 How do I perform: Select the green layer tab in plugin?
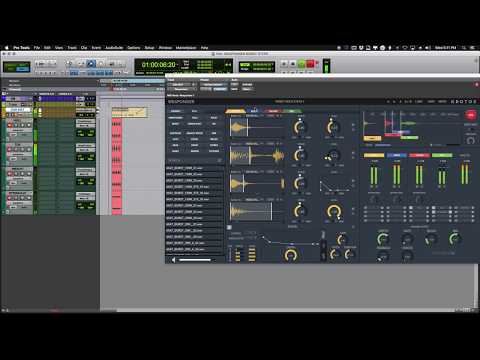292,111
